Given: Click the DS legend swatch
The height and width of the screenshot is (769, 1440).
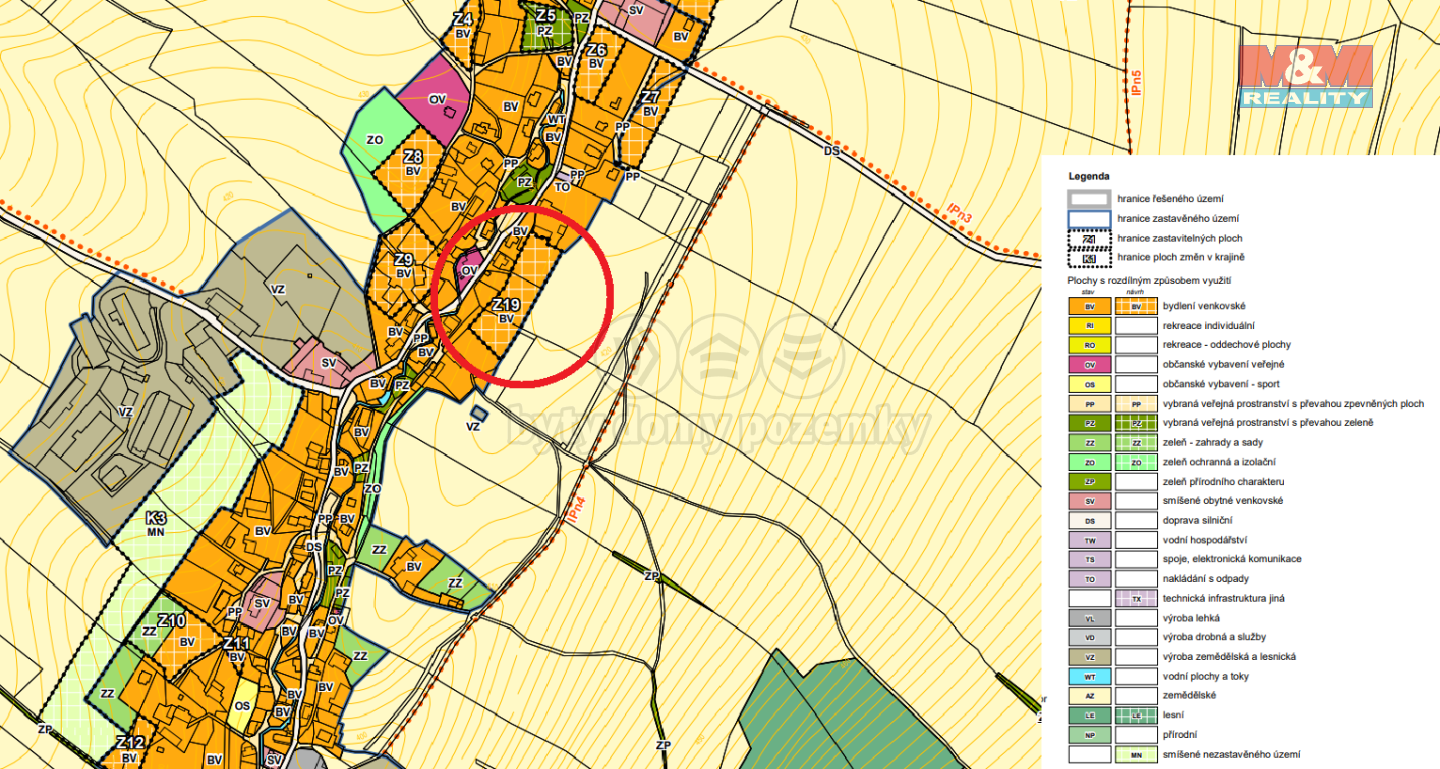Looking at the screenshot, I should 1090,520.
